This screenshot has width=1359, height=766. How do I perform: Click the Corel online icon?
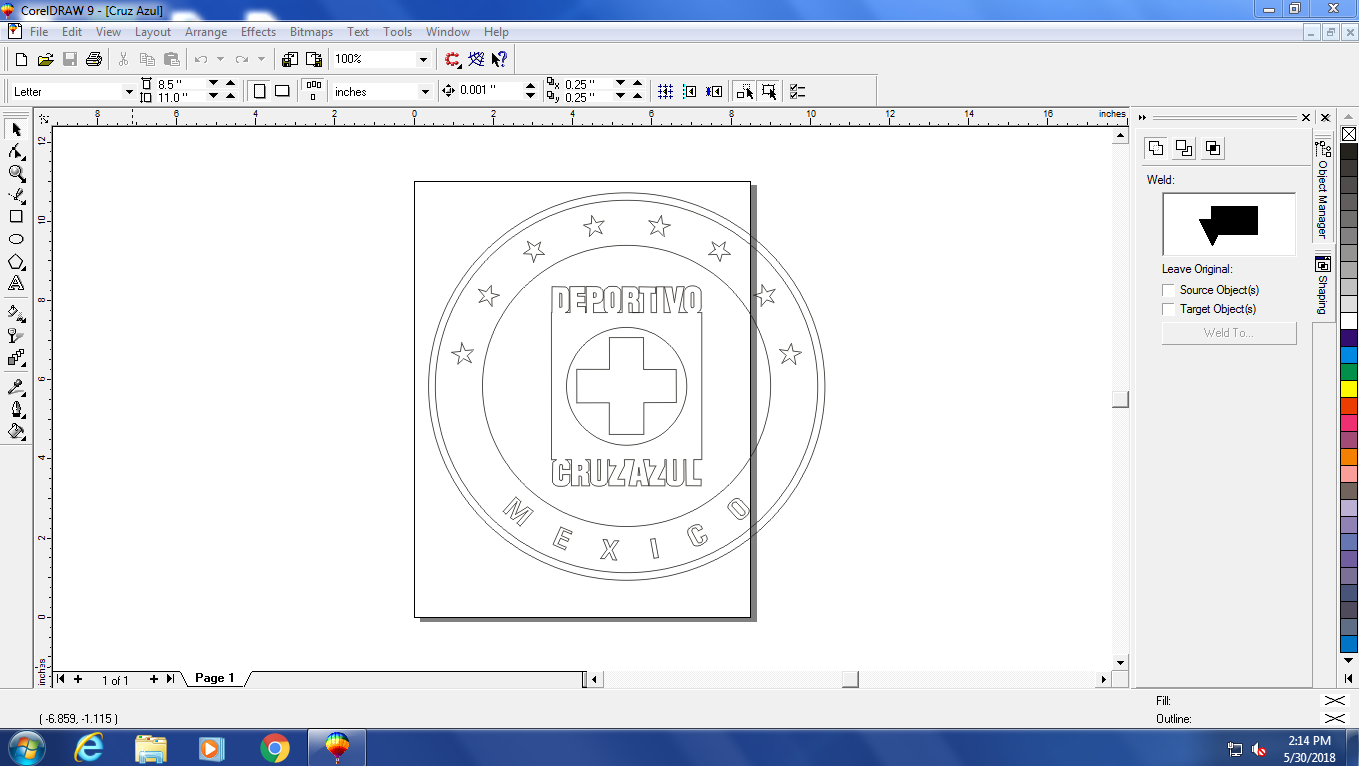coord(476,59)
